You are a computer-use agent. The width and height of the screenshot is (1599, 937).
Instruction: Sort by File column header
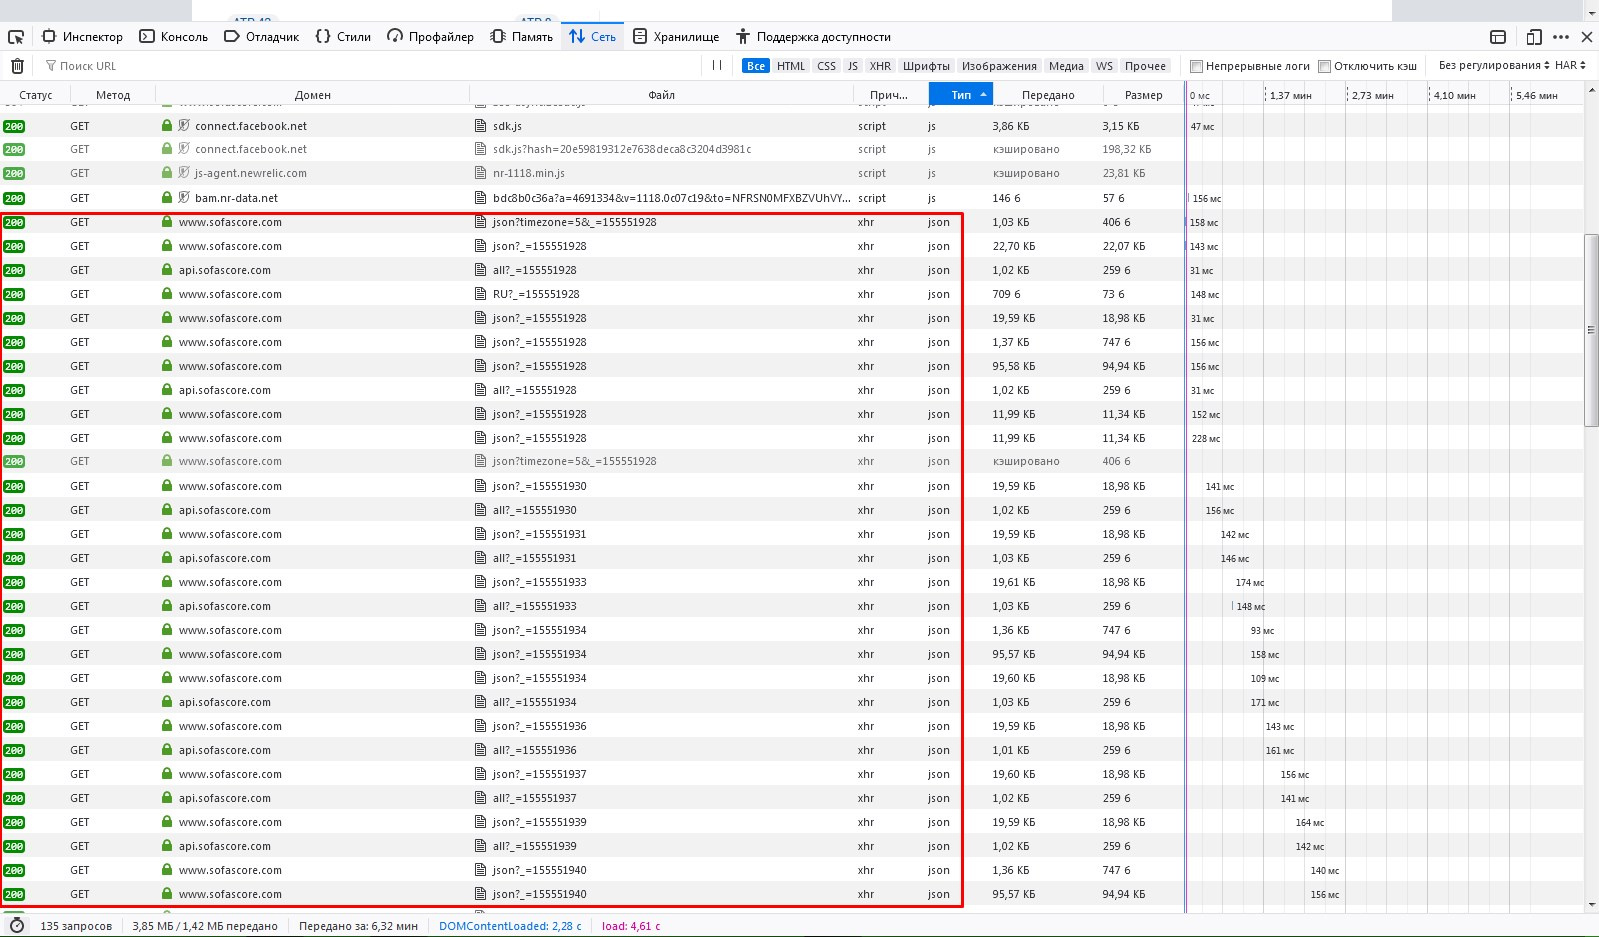(661, 95)
